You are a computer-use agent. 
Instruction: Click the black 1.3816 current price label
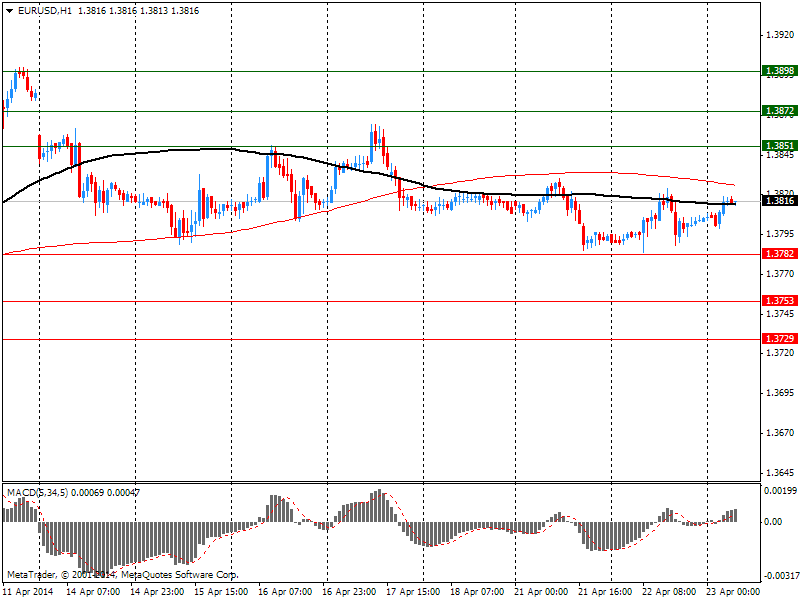coord(779,201)
